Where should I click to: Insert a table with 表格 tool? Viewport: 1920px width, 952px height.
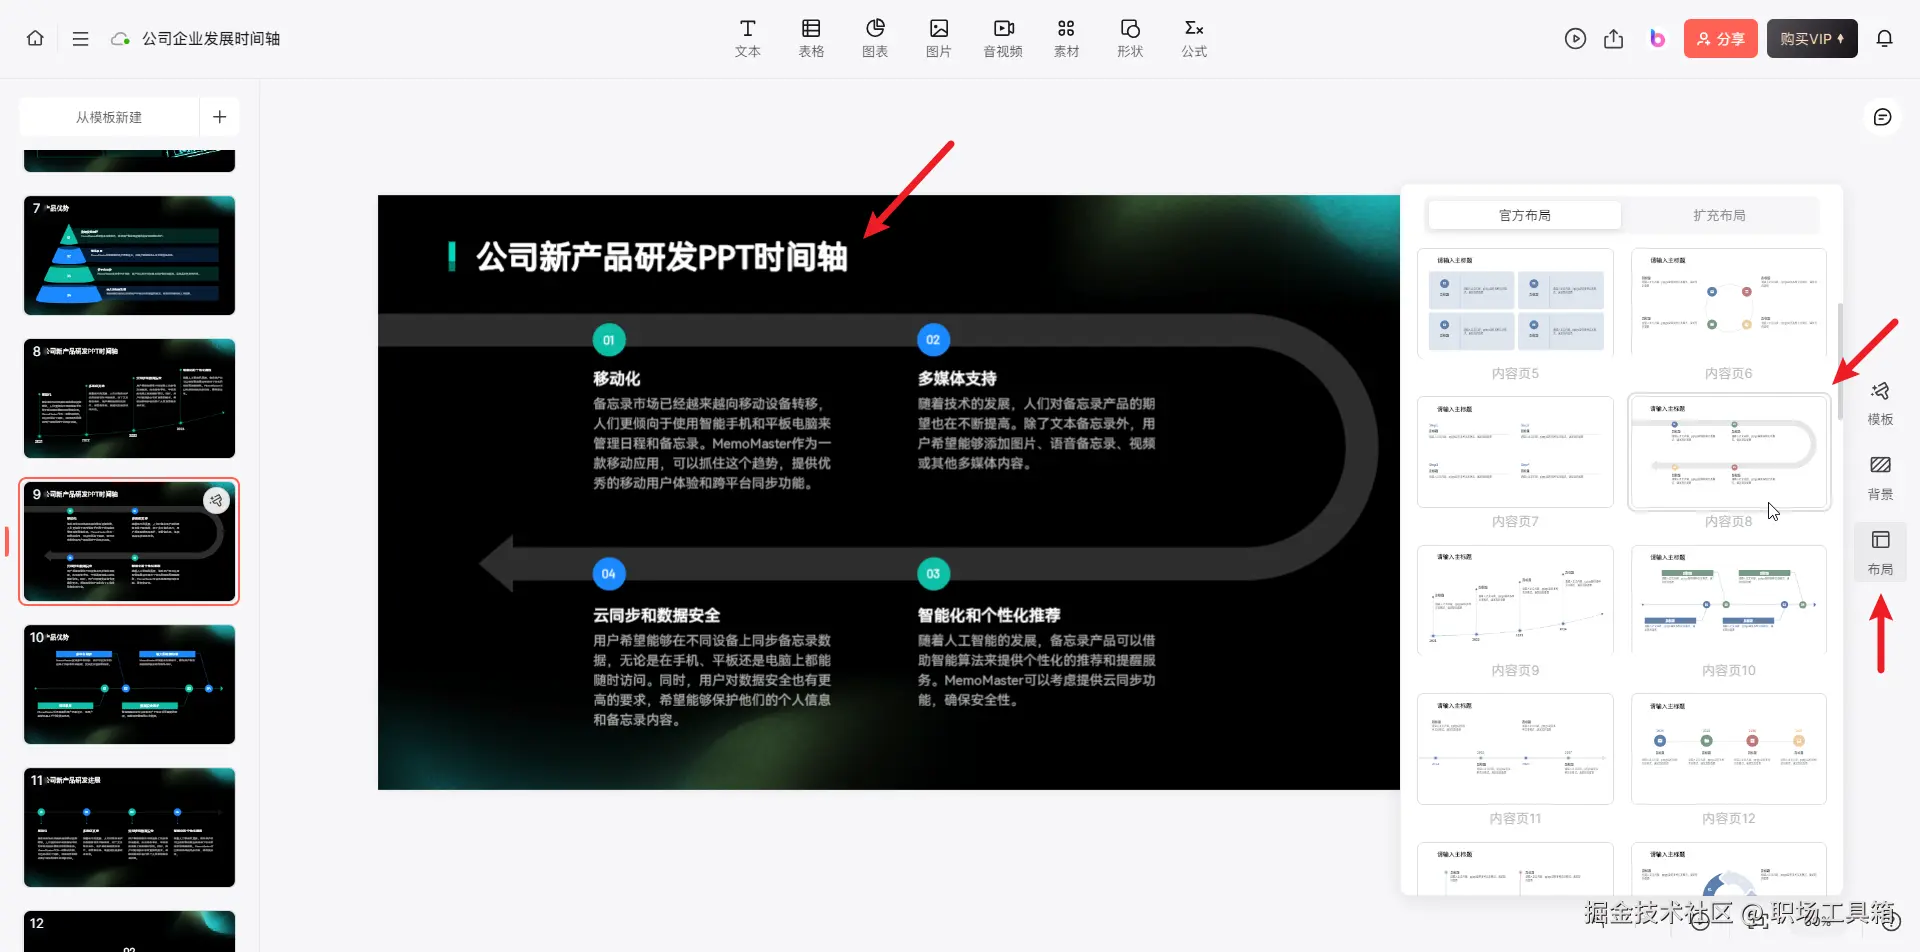[x=811, y=39]
